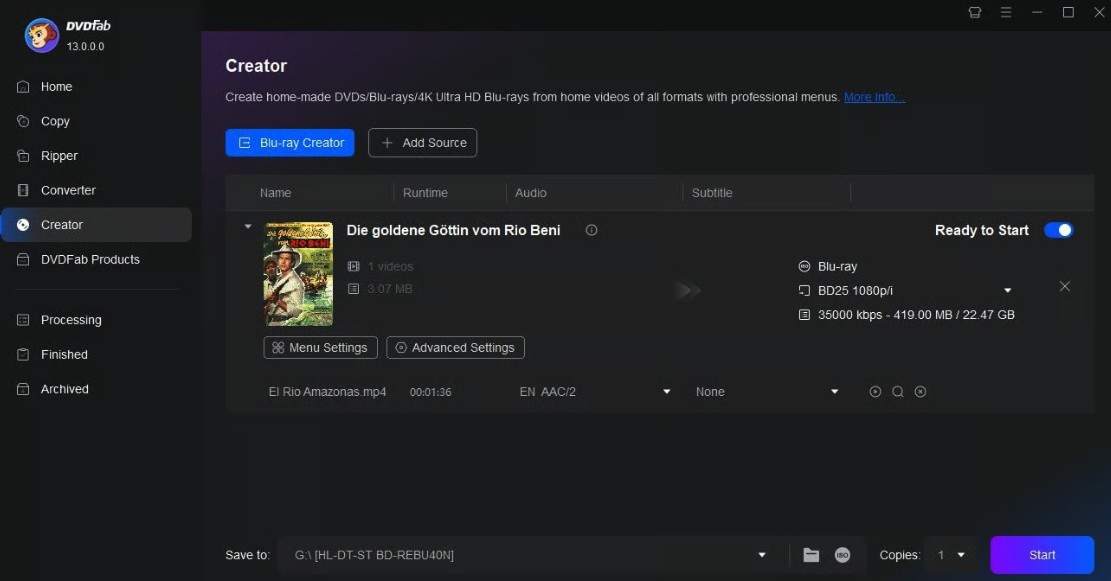Select ISO image output icon
Viewport: 1111px width, 581px height.
[842, 555]
